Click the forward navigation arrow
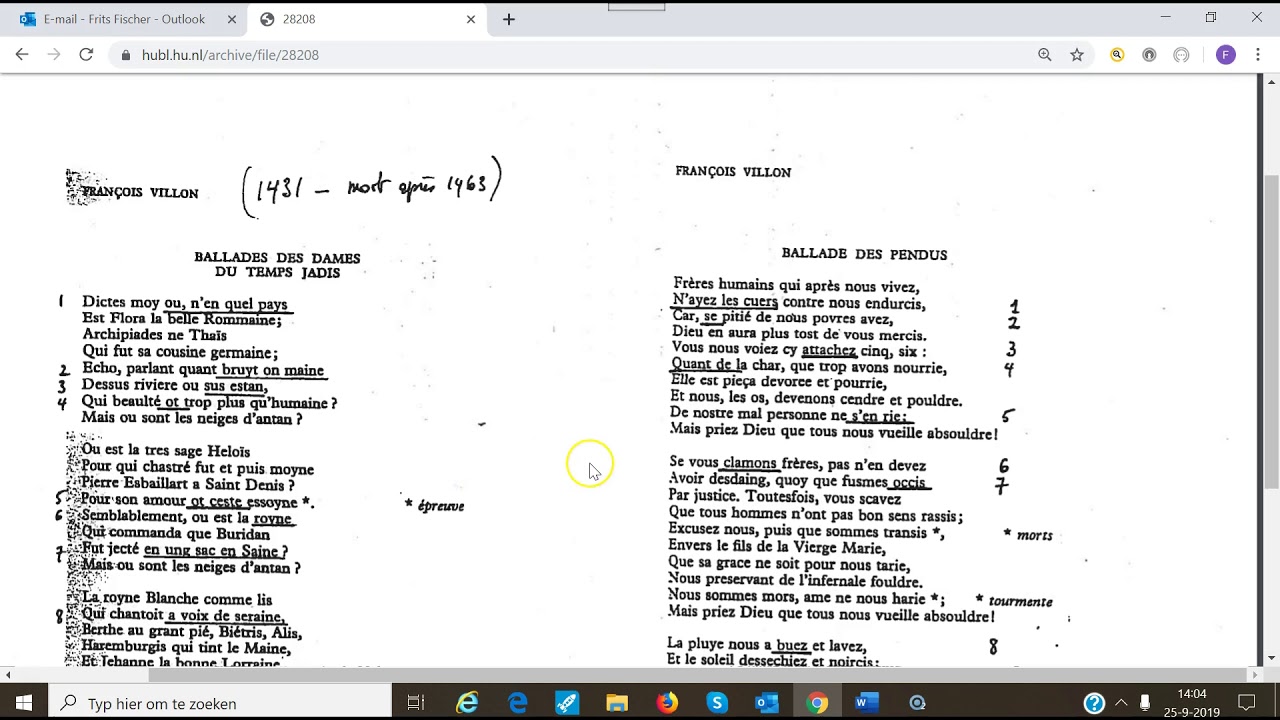 (54, 55)
